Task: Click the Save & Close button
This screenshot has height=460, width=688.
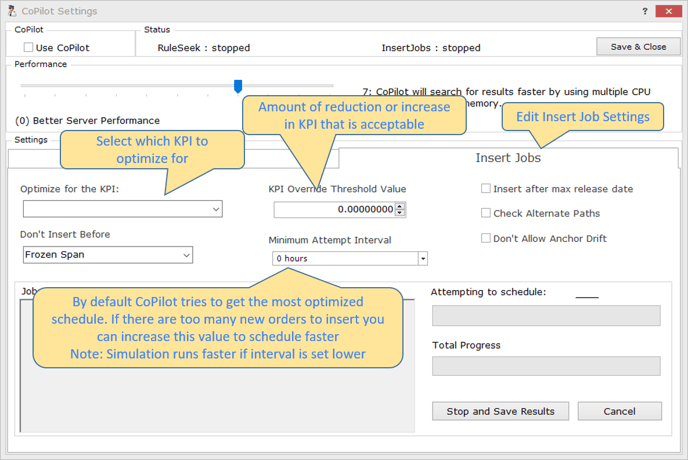Action: (x=638, y=47)
